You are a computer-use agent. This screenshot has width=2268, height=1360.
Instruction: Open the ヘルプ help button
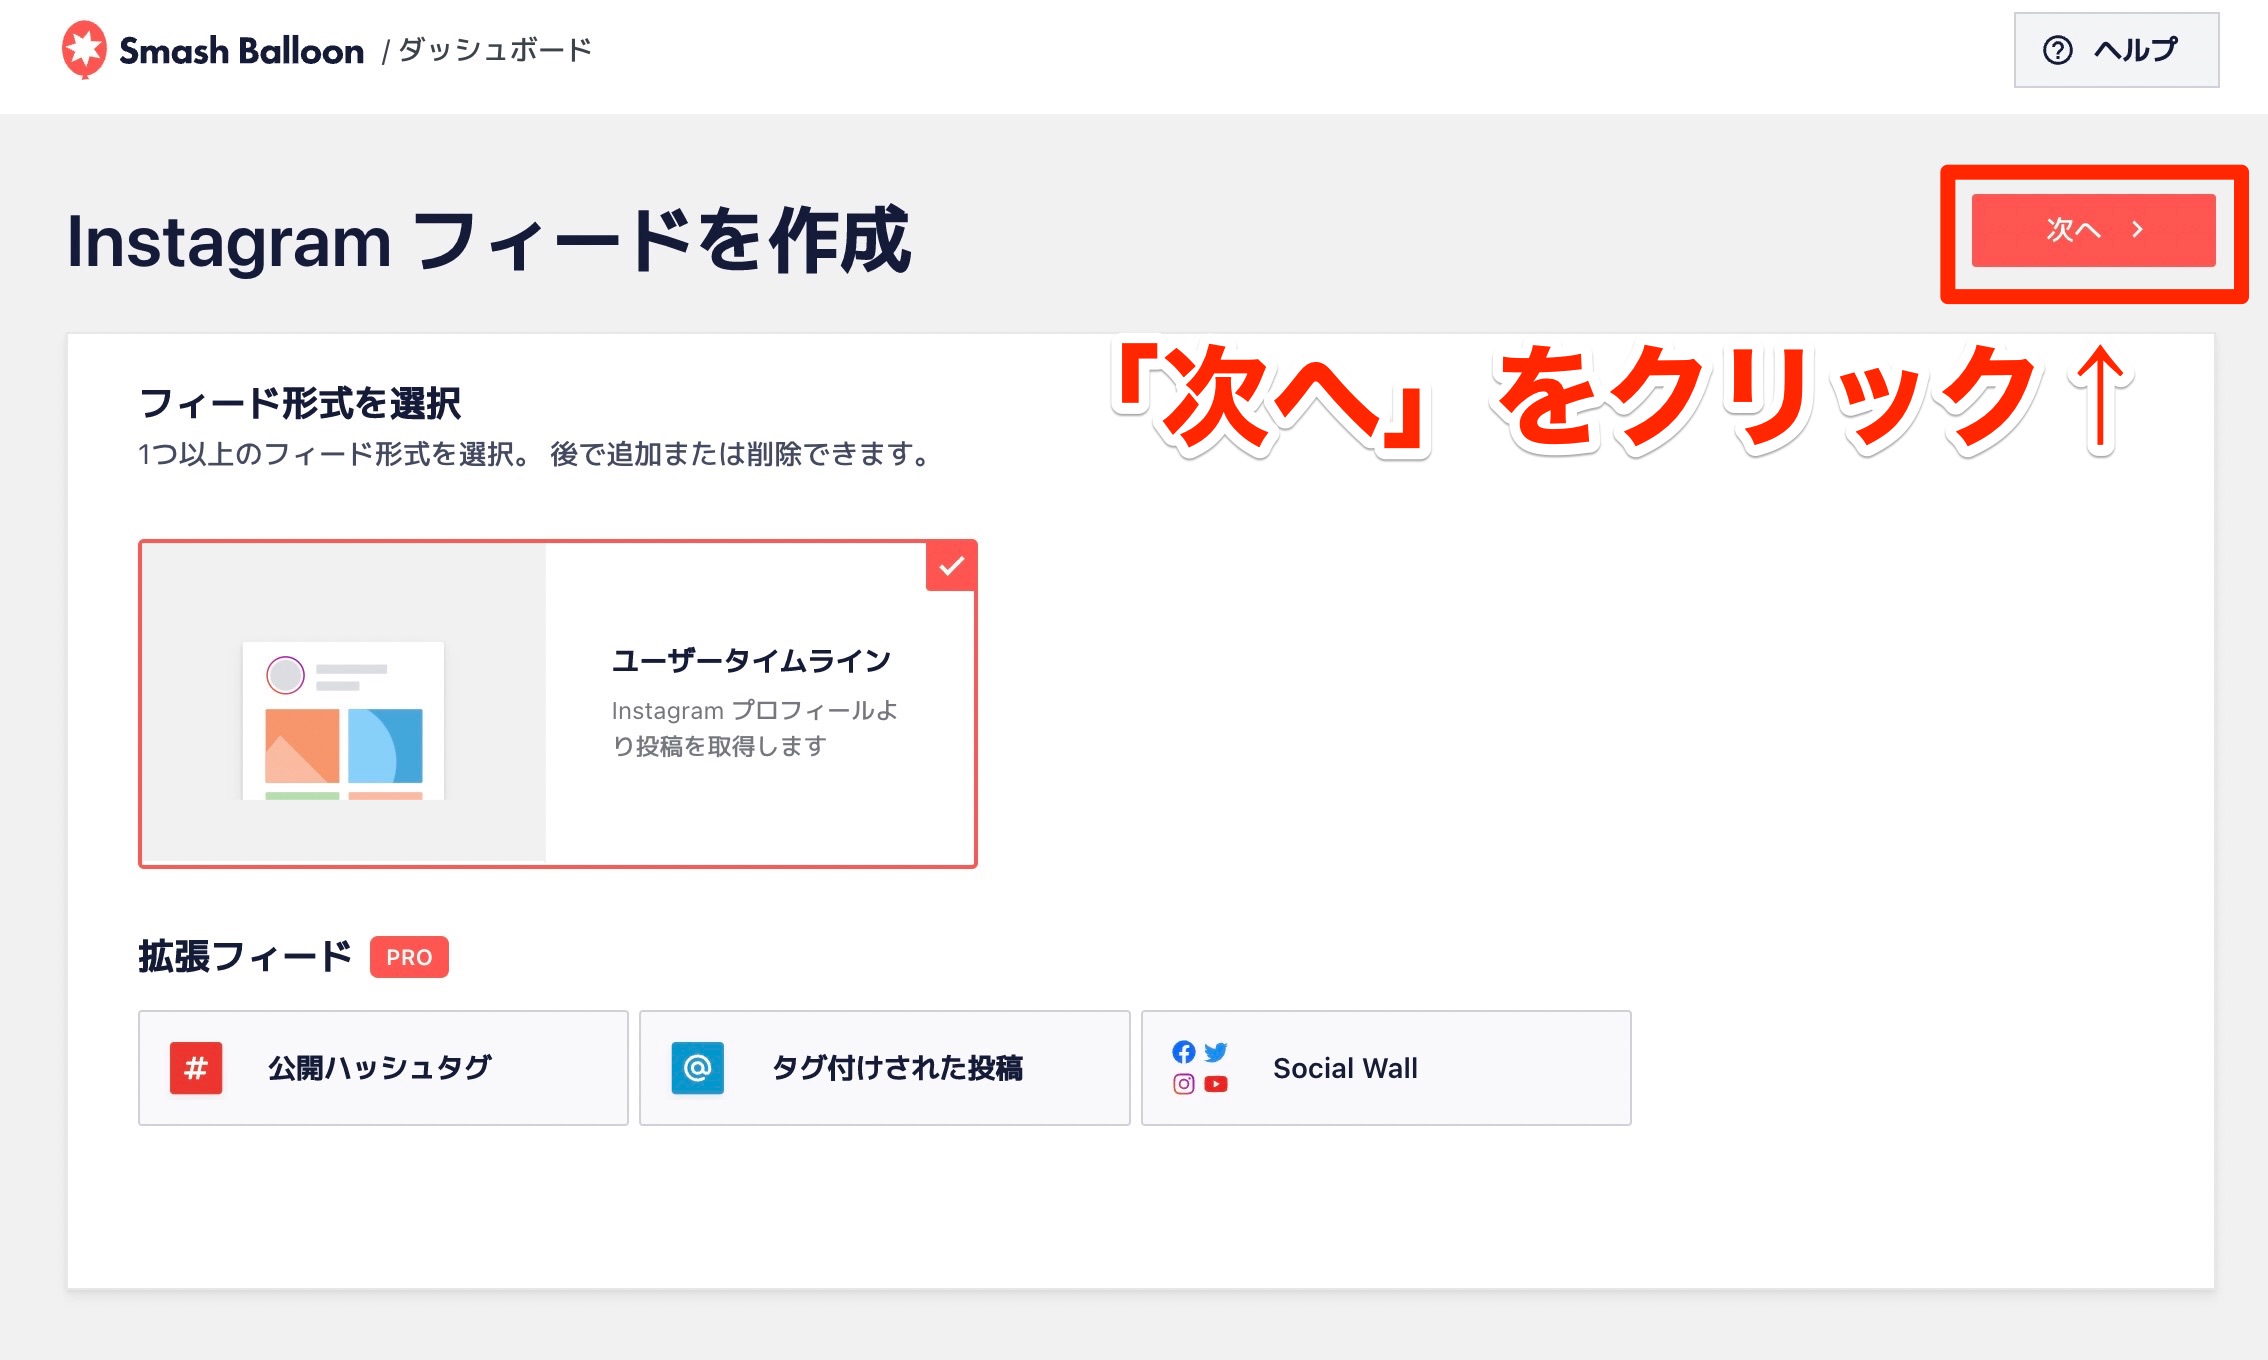[2116, 50]
